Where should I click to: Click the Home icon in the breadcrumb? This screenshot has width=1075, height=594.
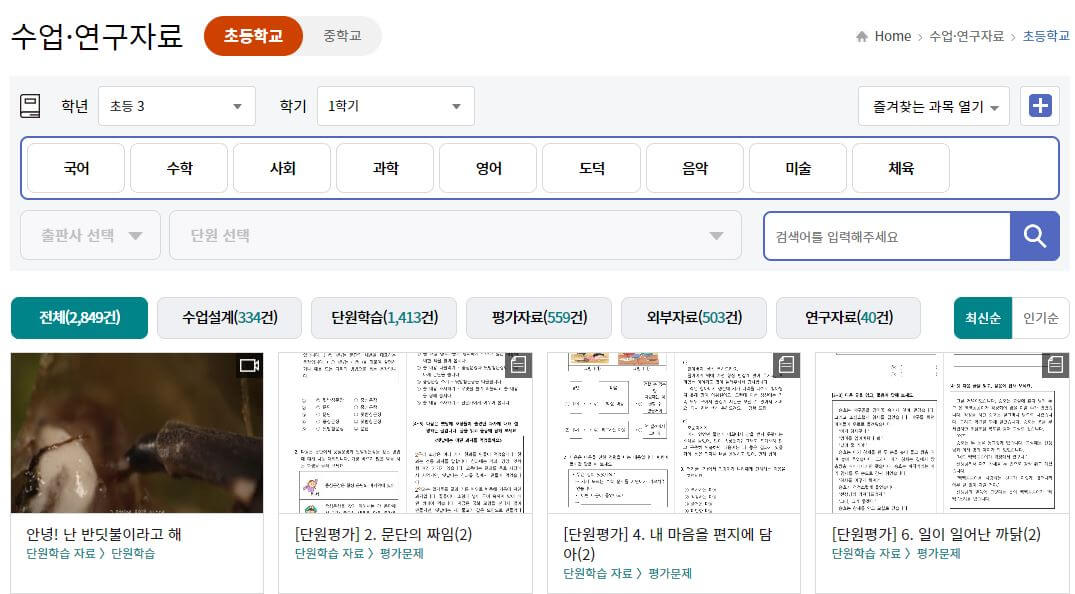pyautogui.click(x=862, y=33)
